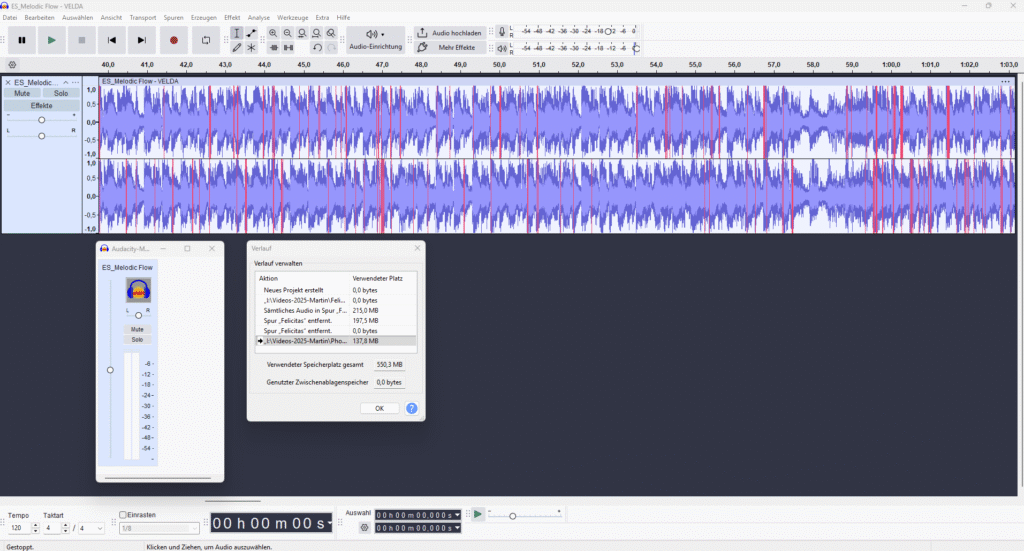Click the Mehr Effekte button
This screenshot has width=1024, height=551.
(x=450, y=47)
